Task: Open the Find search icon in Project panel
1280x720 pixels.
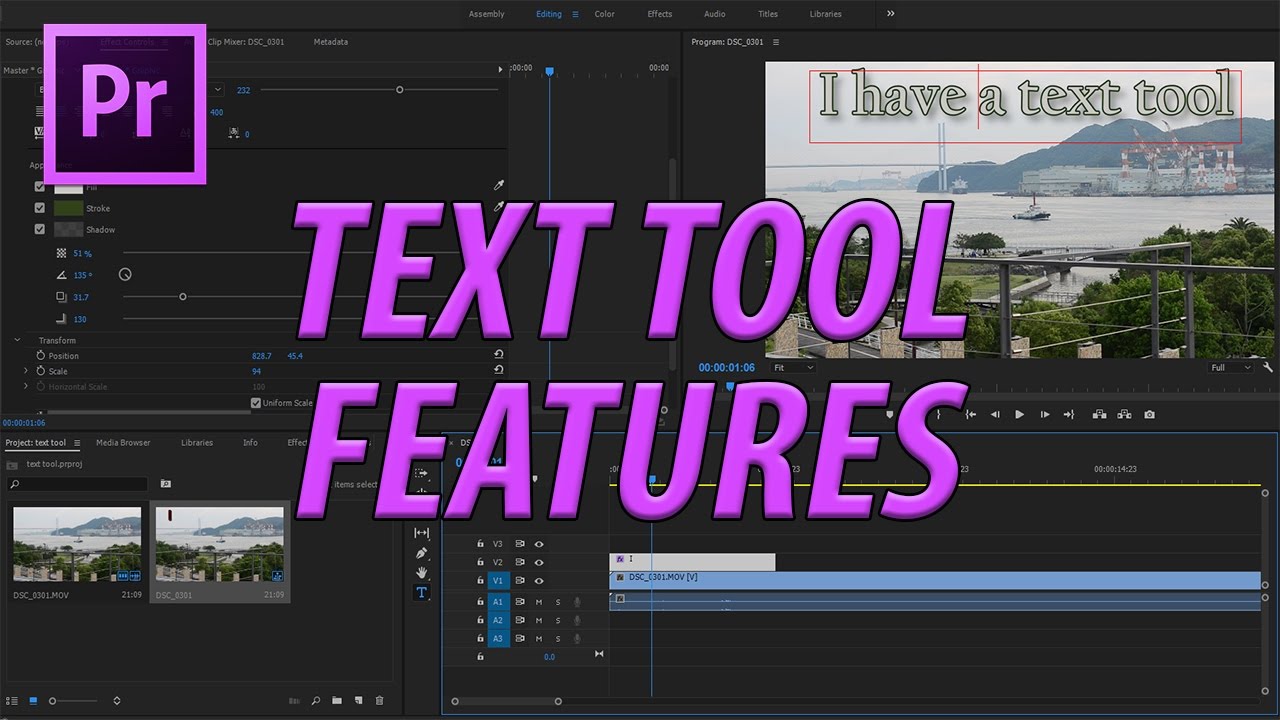Action: (x=315, y=701)
